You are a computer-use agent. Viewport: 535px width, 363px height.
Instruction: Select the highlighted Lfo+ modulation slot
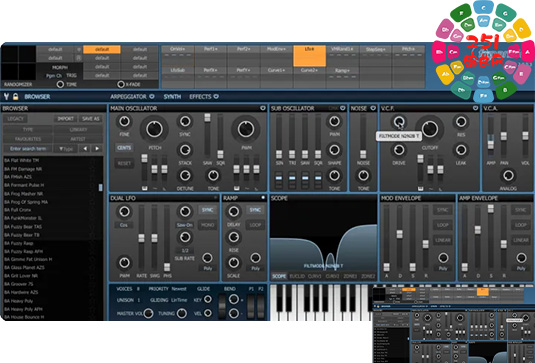(309, 56)
